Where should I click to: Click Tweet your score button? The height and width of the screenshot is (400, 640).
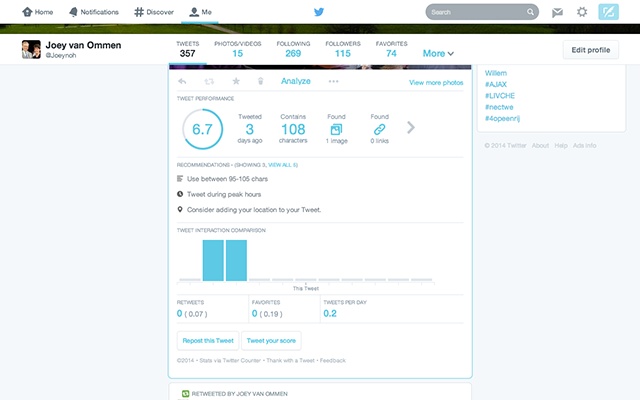coord(271,340)
